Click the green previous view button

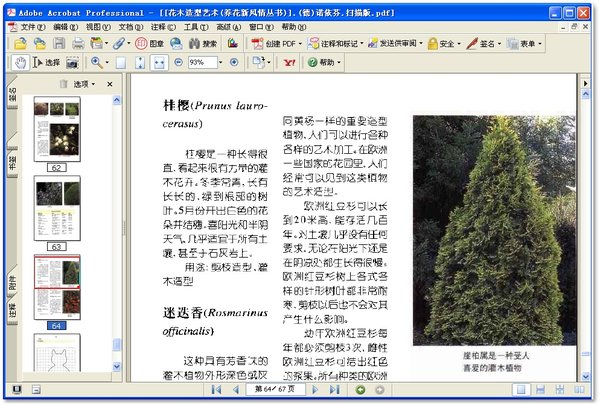click(360, 389)
